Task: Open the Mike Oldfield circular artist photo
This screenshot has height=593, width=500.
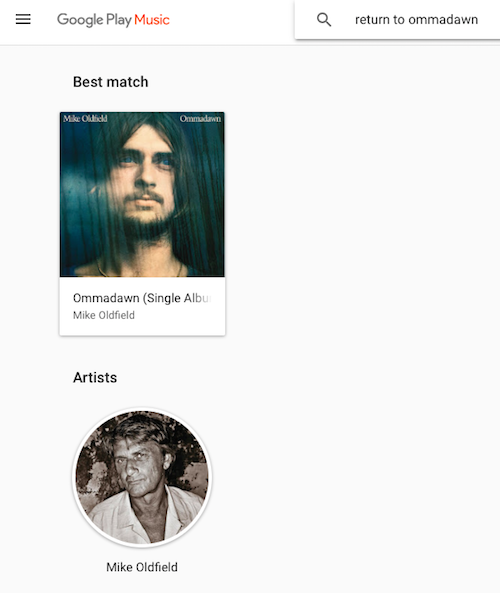Action: click(x=142, y=477)
